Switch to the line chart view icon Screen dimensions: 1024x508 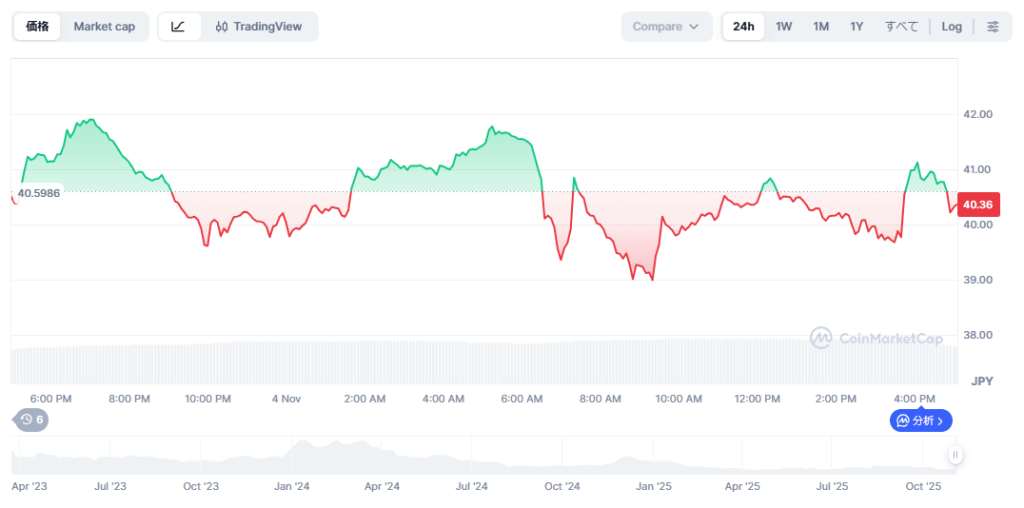pyautogui.click(x=178, y=27)
